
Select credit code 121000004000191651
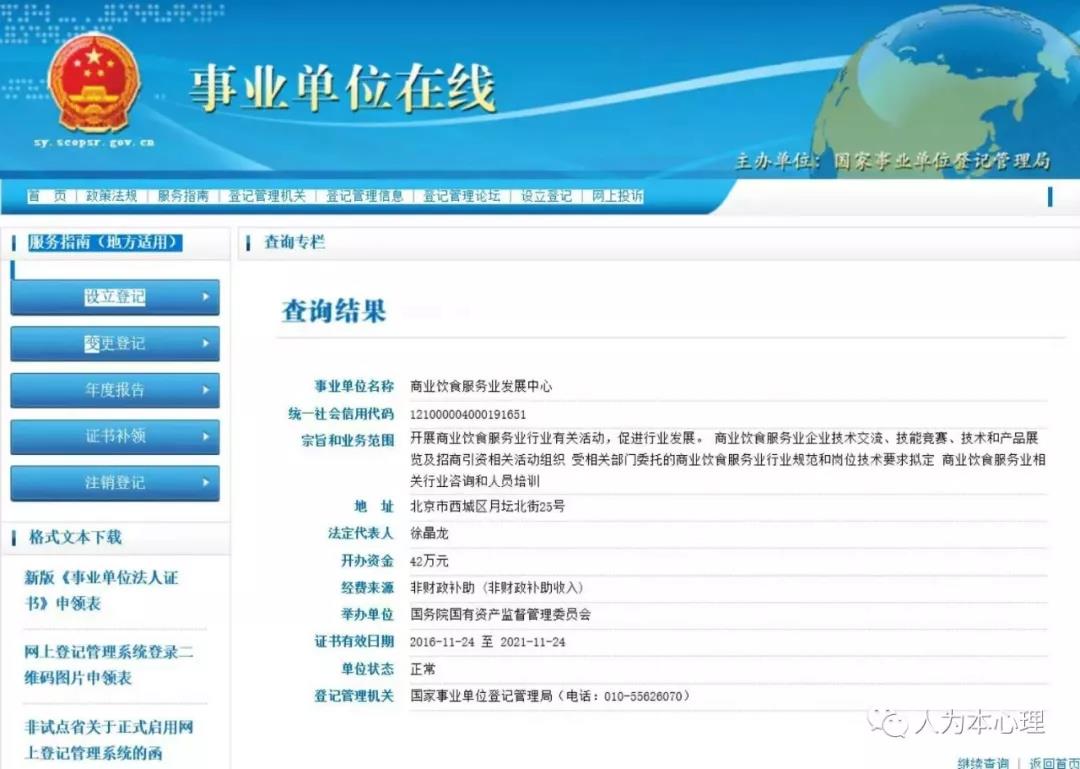coord(468,414)
